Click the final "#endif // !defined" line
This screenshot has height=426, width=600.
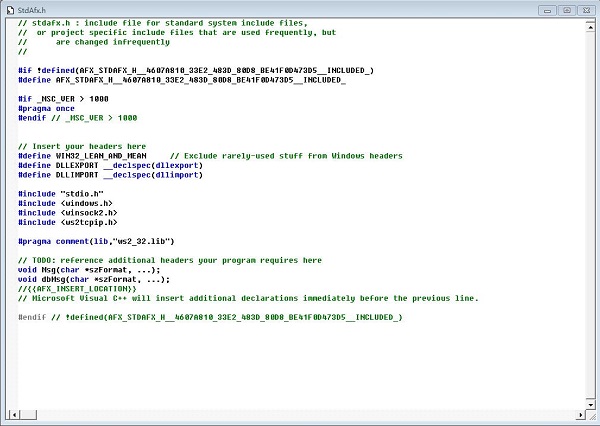coord(210,317)
